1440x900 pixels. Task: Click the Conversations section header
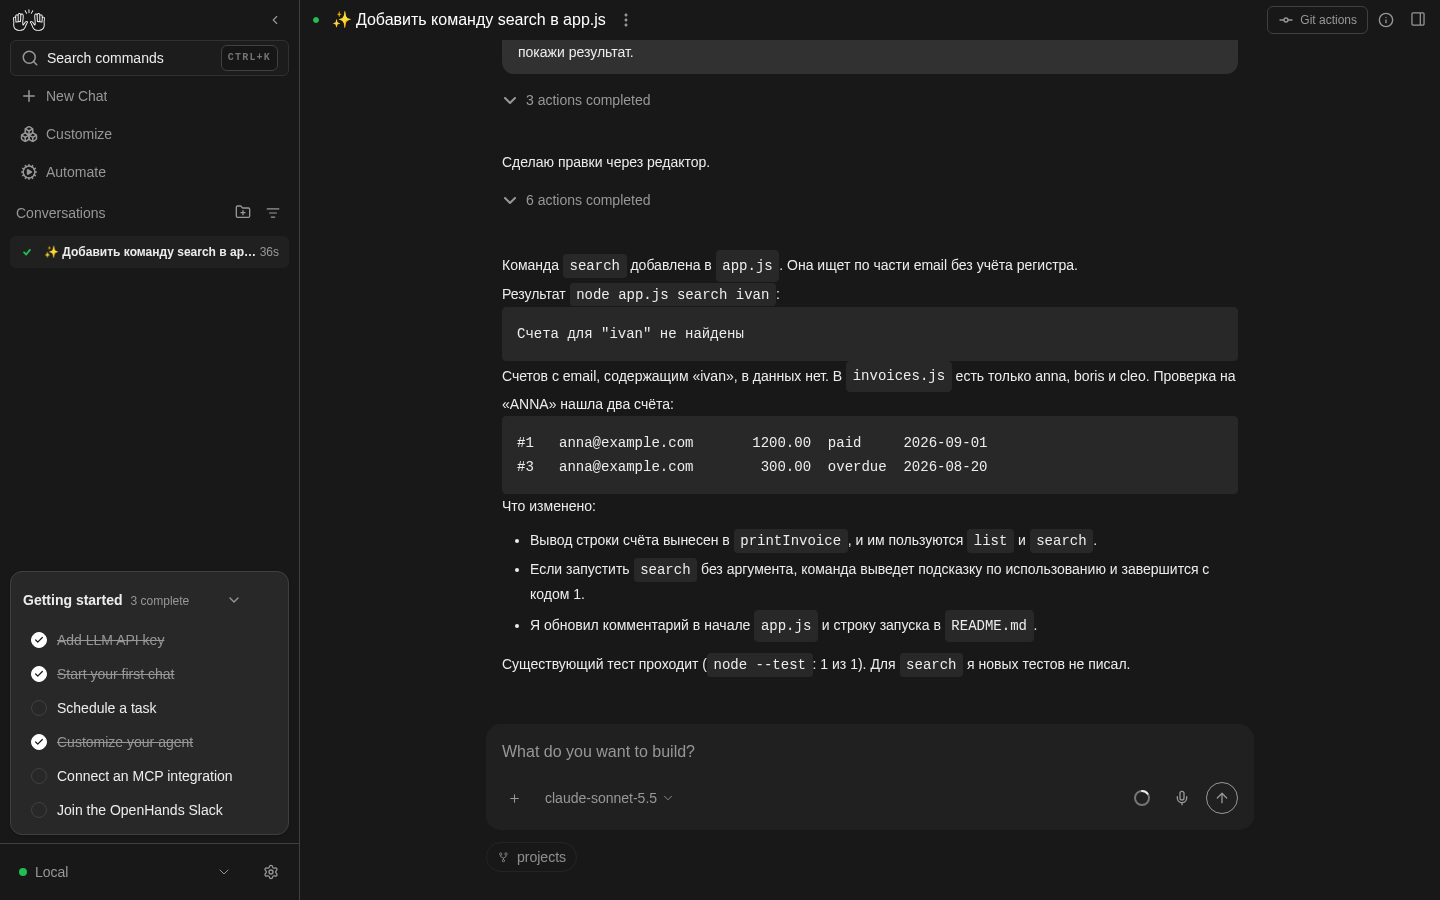tap(61, 213)
